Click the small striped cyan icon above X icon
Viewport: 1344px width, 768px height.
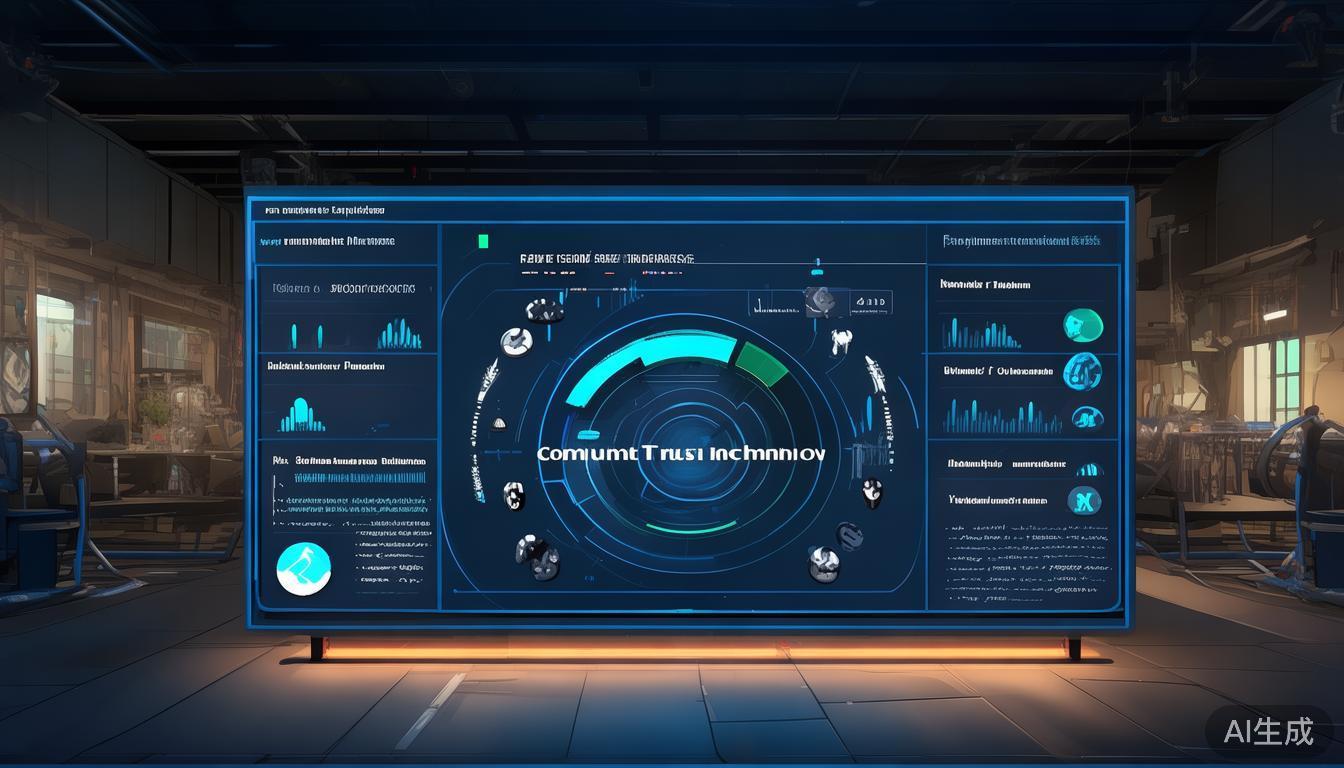click(1088, 469)
